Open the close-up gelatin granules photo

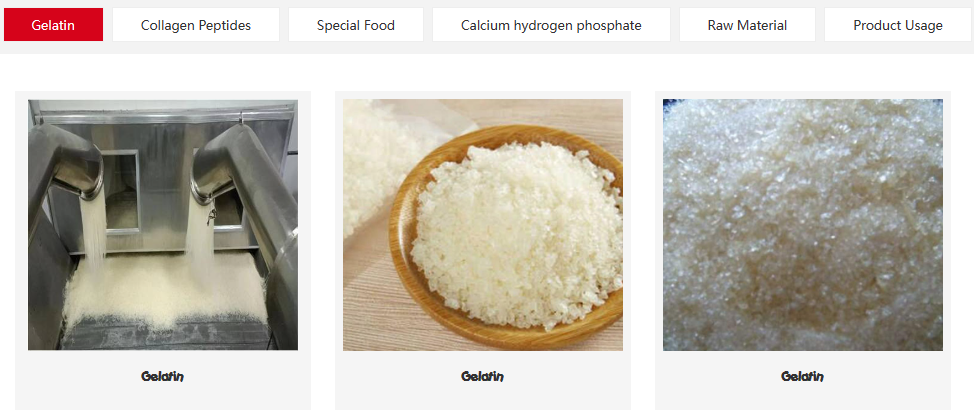click(803, 225)
